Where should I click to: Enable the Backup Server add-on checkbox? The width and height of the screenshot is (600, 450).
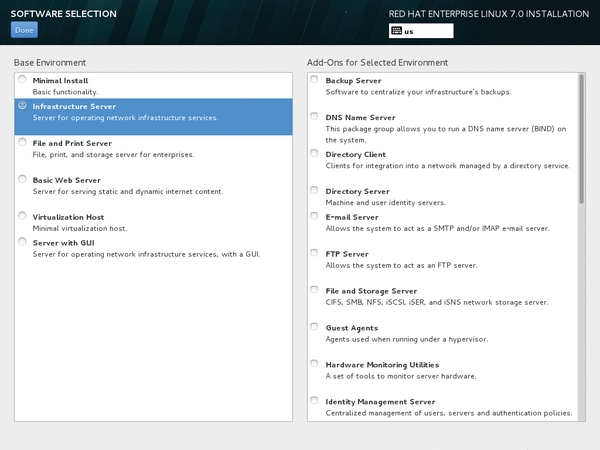[x=314, y=79]
